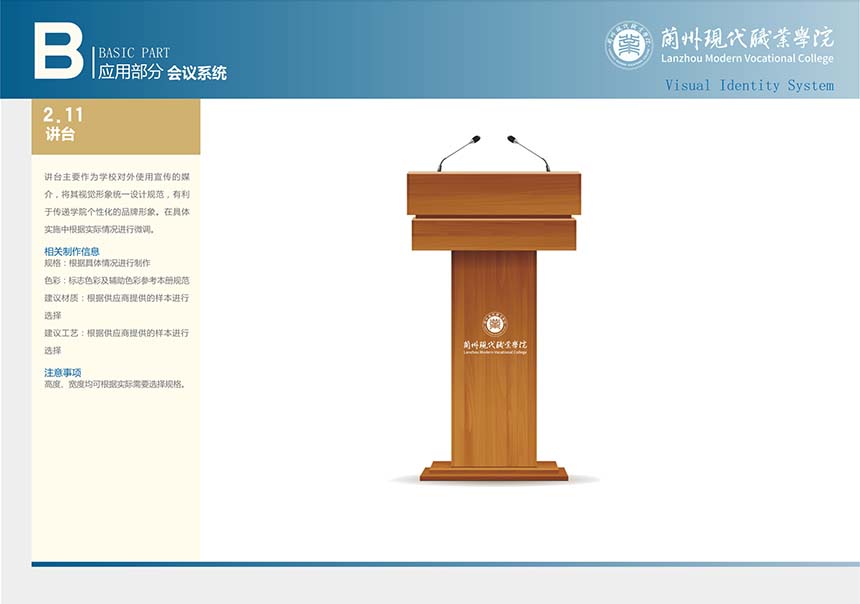Click Lanzhou Modern Vocational College header text
The width and height of the screenshot is (860, 604).
point(747,59)
